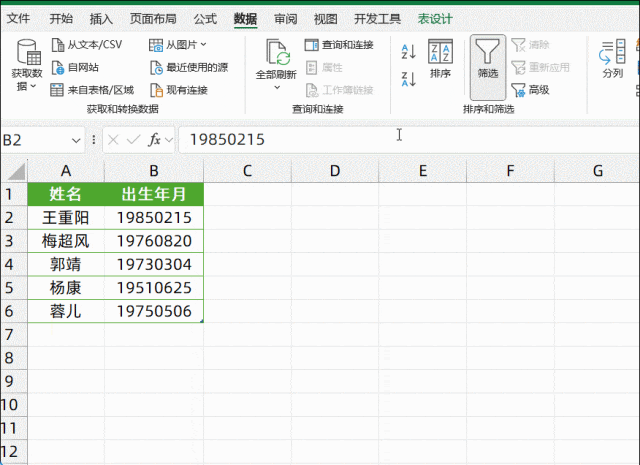
Task: Click the 分列 text to columns icon
Action: [x=613, y=52]
